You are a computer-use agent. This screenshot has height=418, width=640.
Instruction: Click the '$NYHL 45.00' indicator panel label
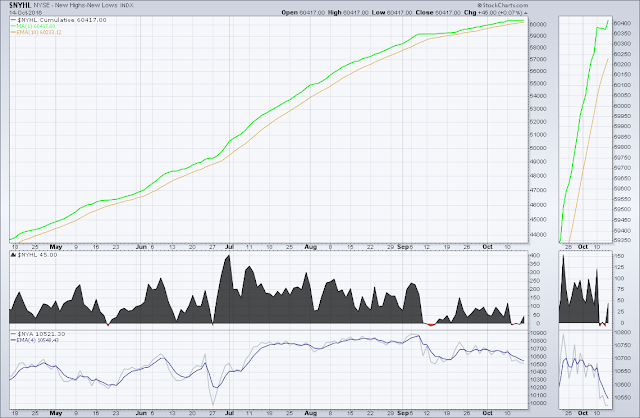pyautogui.click(x=37, y=255)
